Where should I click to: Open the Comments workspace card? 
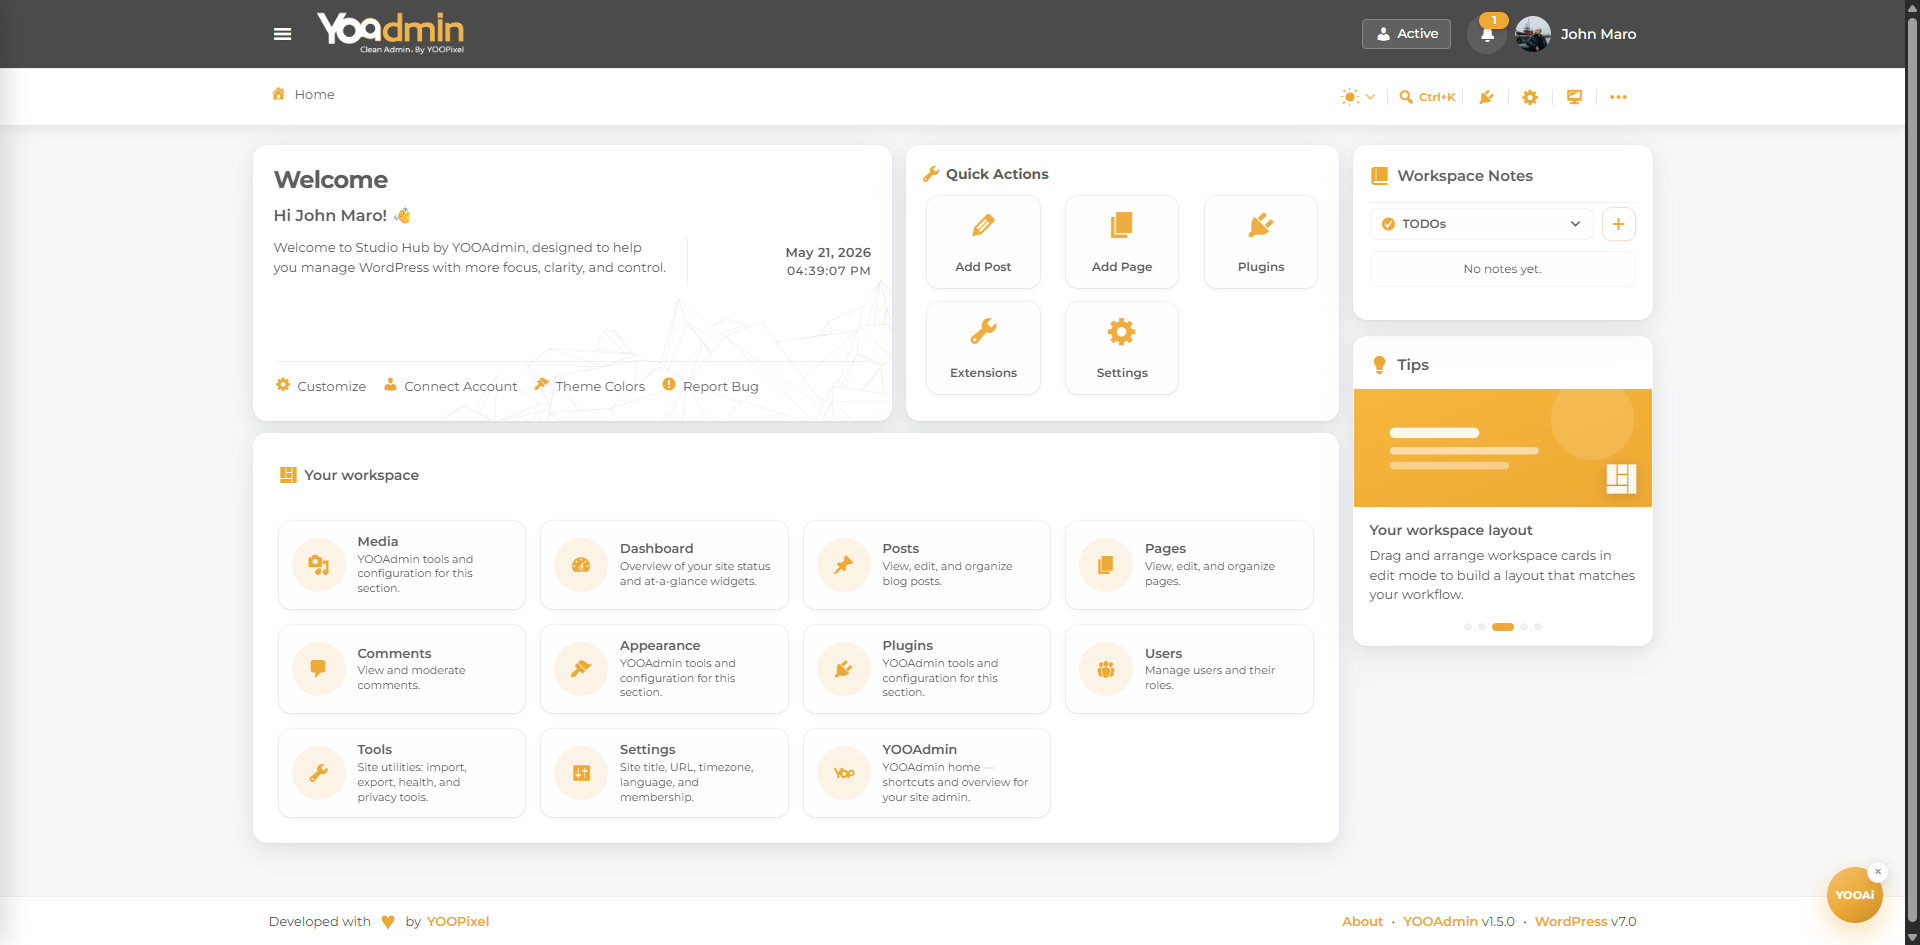coord(402,669)
